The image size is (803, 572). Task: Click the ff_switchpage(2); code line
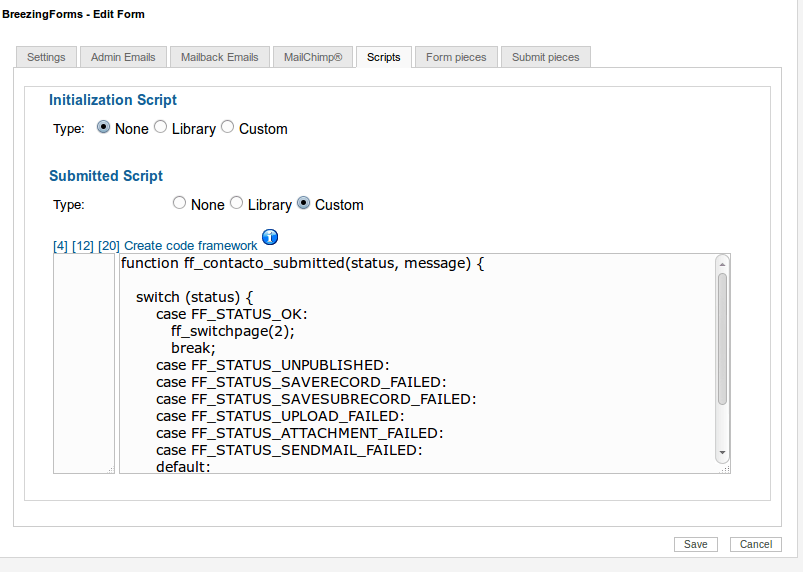point(233,331)
